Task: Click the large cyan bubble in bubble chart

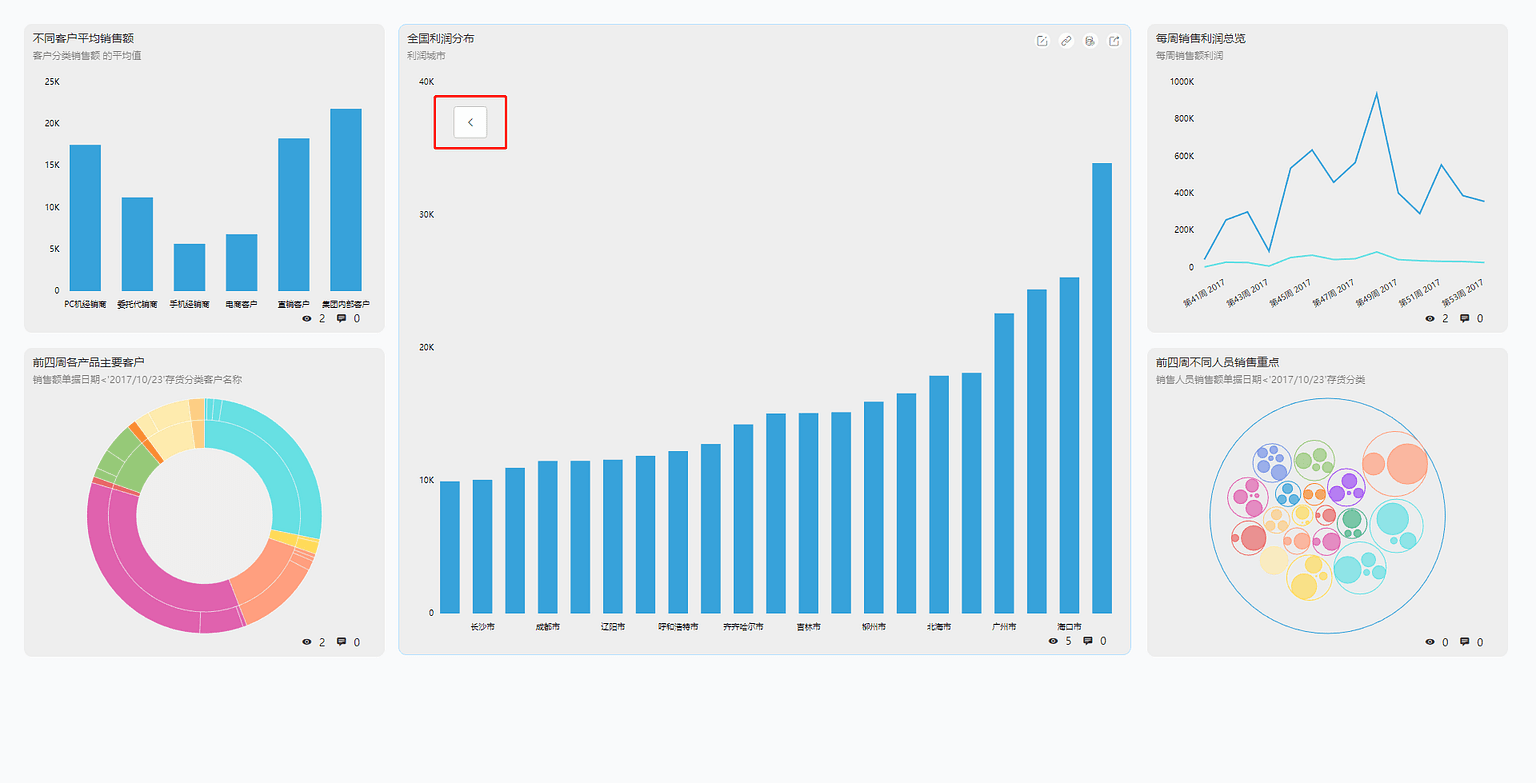Action: point(1391,519)
